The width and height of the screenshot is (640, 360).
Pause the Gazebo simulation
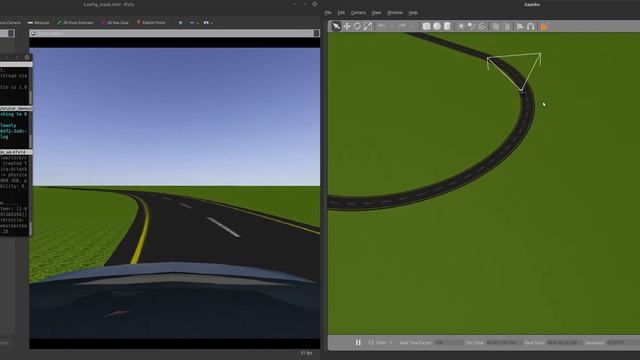358,342
